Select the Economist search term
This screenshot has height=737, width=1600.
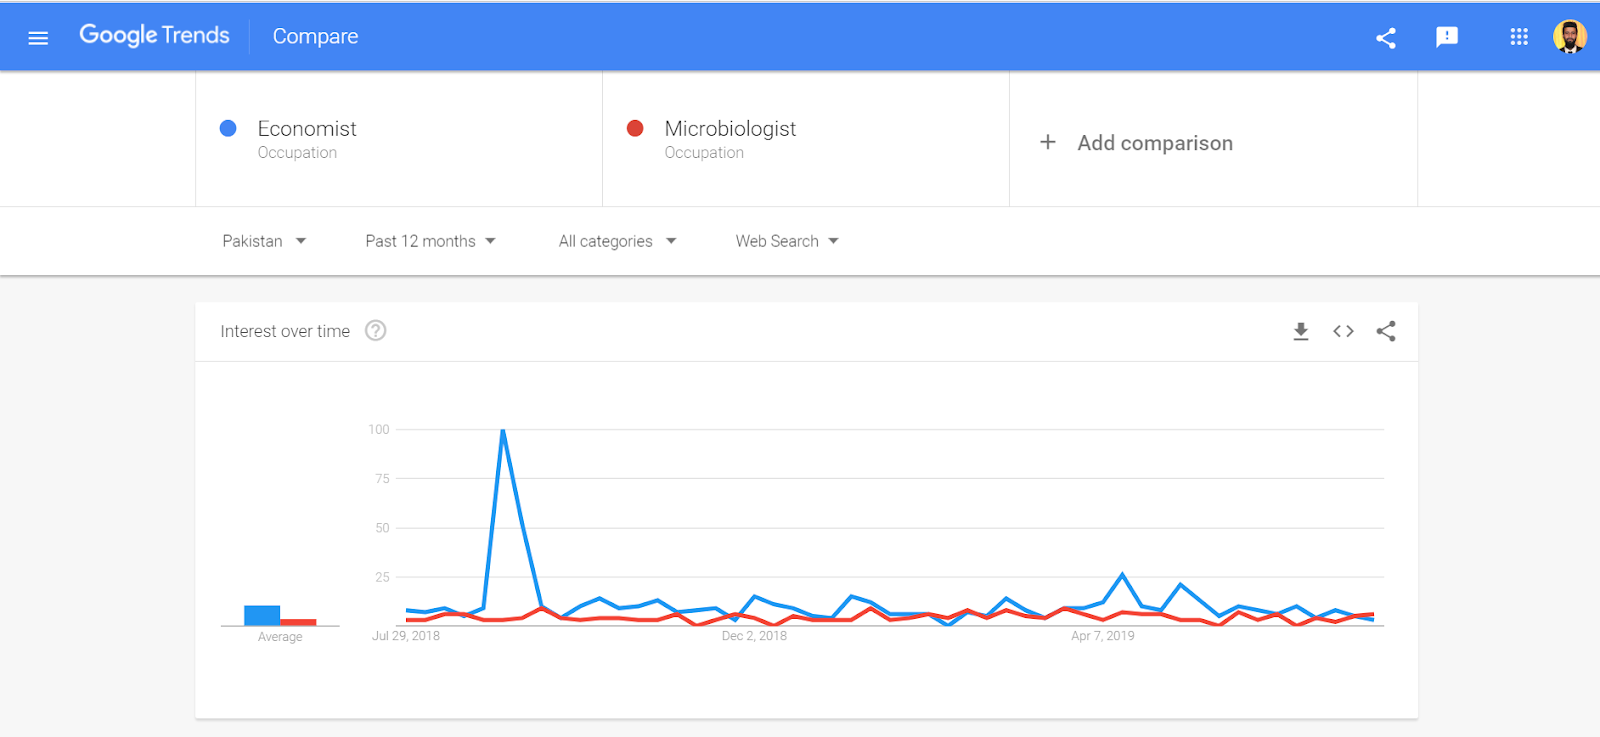pyautogui.click(x=307, y=129)
